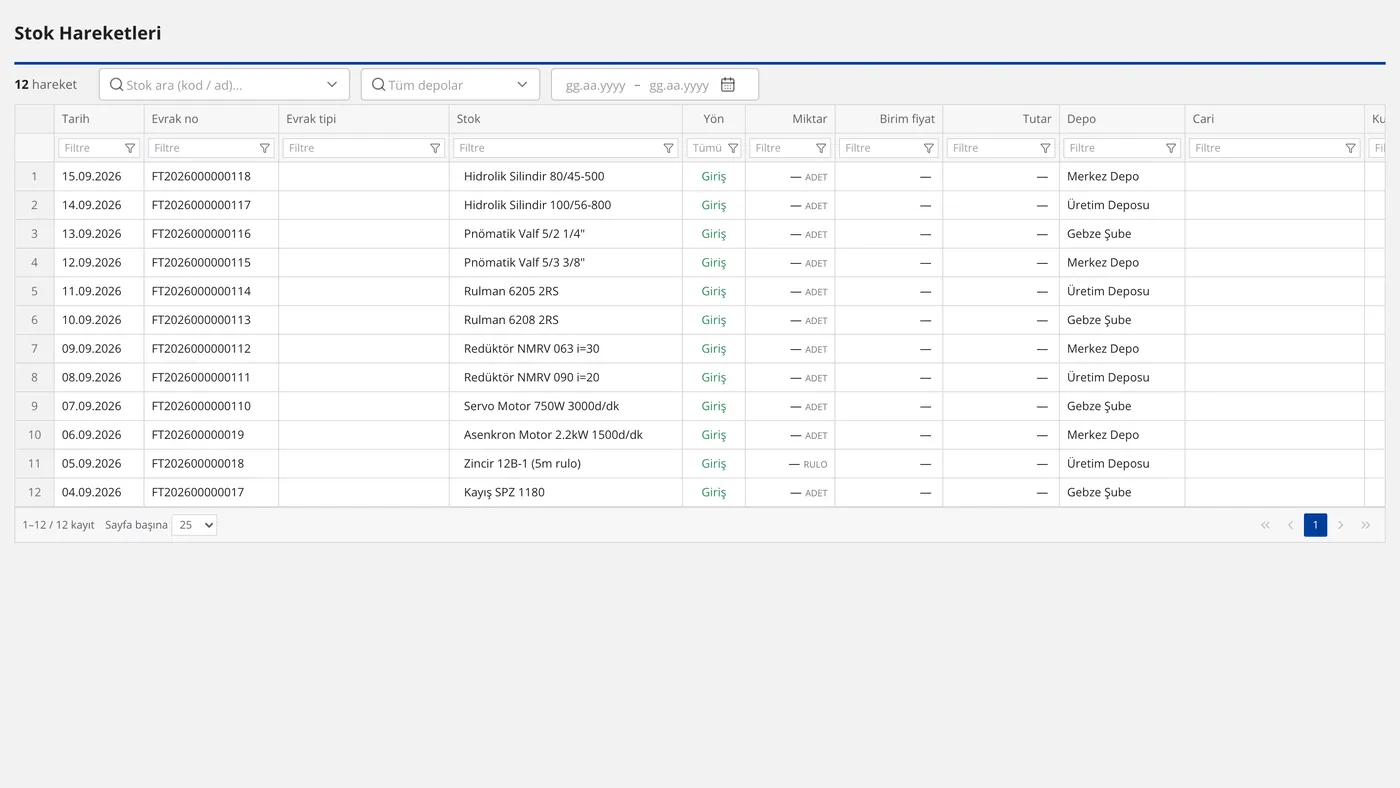This screenshot has height=788, width=1400.
Task: Select page 1 in the pagination
Action: coord(1315,525)
